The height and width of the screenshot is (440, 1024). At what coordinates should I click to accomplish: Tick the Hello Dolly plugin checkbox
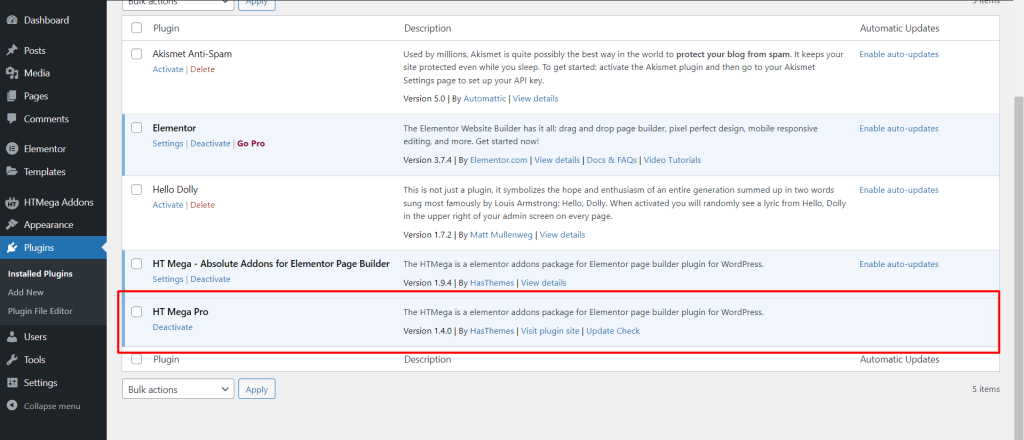pos(137,190)
